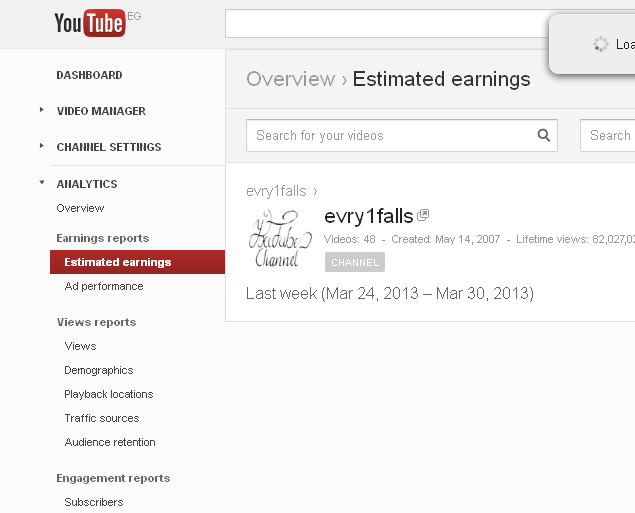Expand the Channel Settings arrow
Image resolution: width=635 pixels, height=513 pixels.
tap(41, 146)
